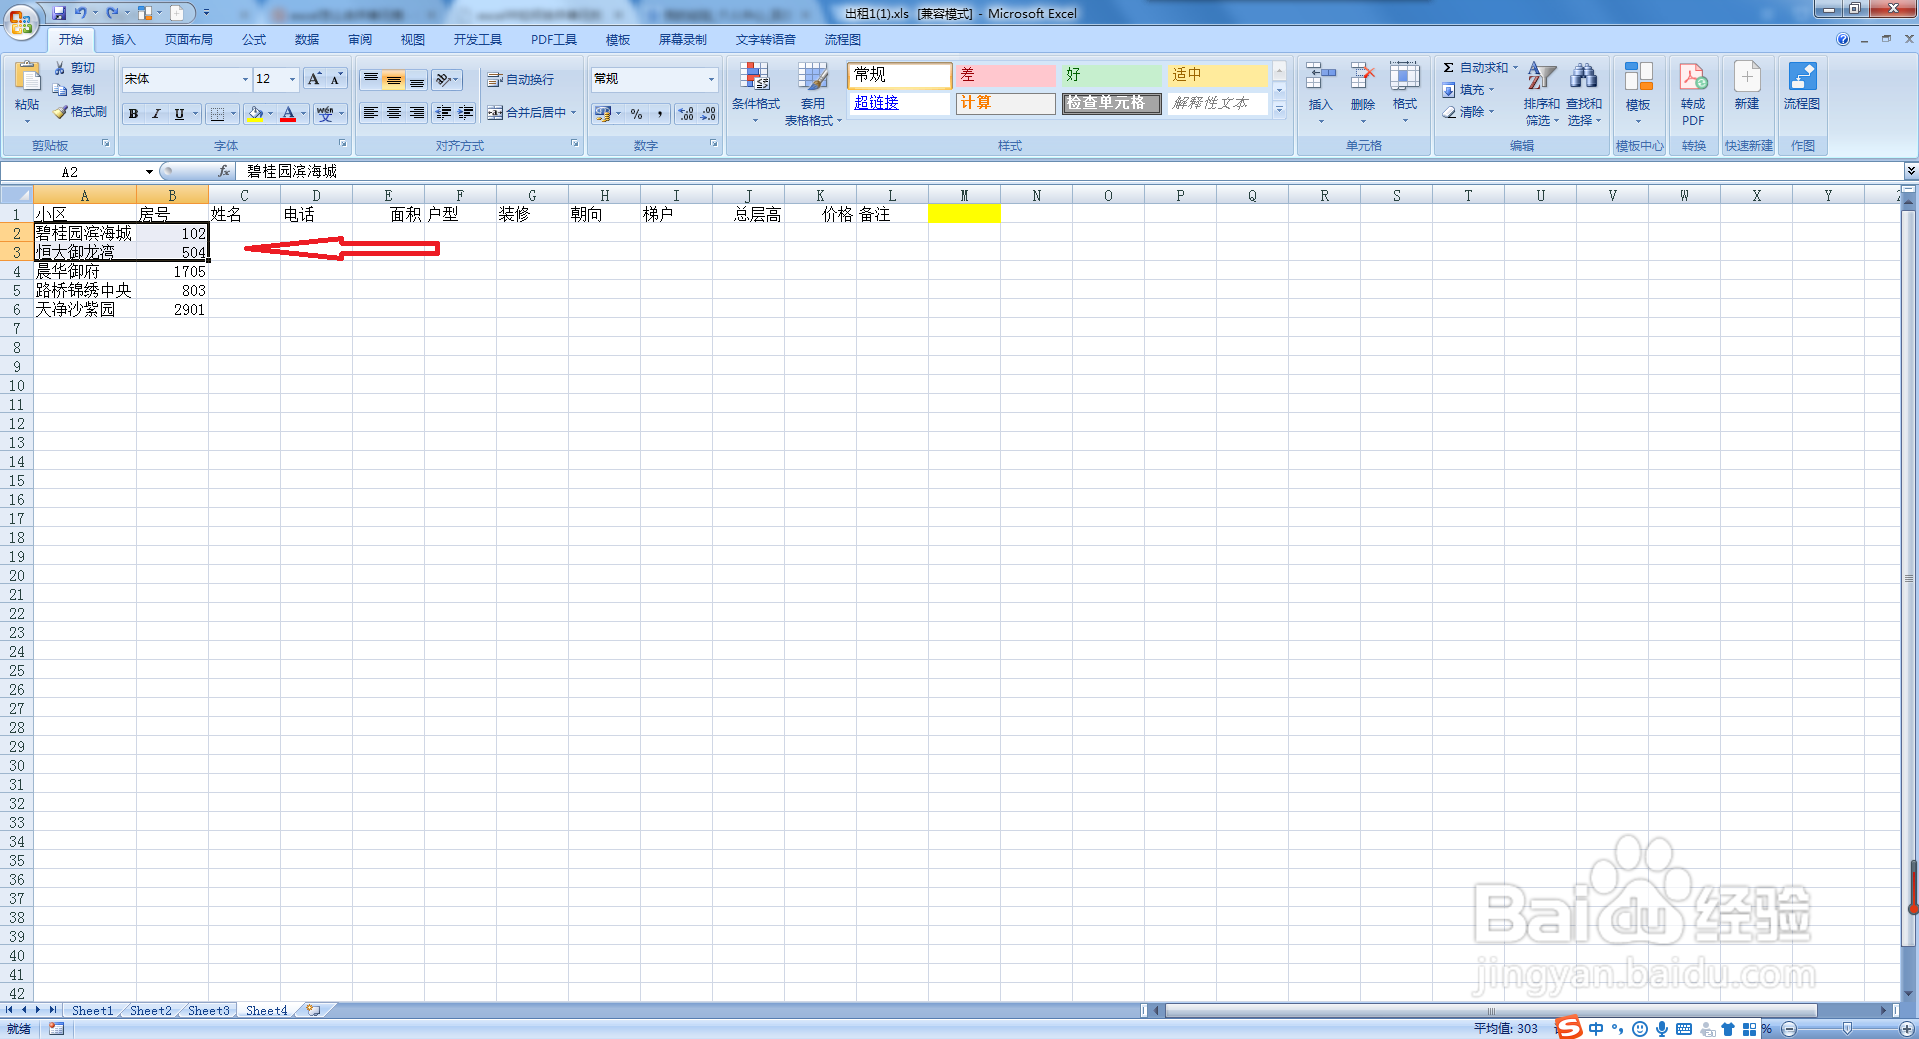
Task: Click 合并后居中 merge button
Action: [x=527, y=113]
